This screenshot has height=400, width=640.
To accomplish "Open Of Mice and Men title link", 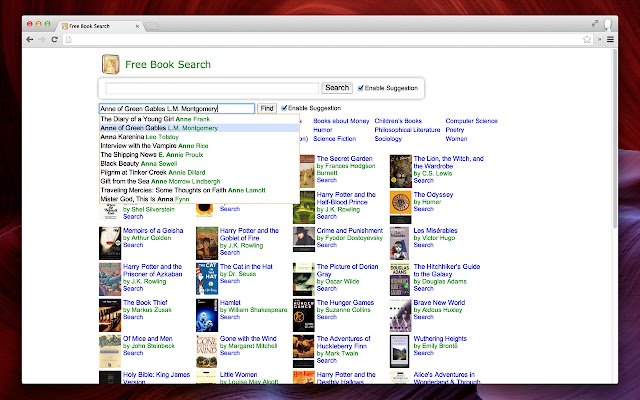I will point(148,339).
